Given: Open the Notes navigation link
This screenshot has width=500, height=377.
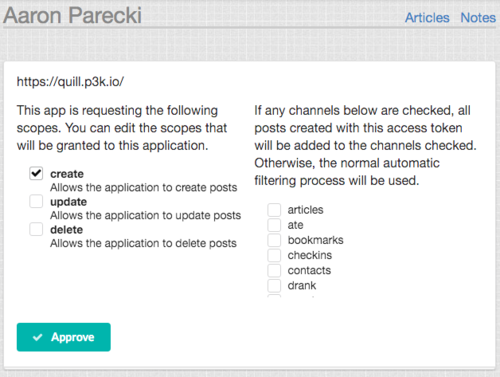Looking at the screenshot, I should (478, 18).
